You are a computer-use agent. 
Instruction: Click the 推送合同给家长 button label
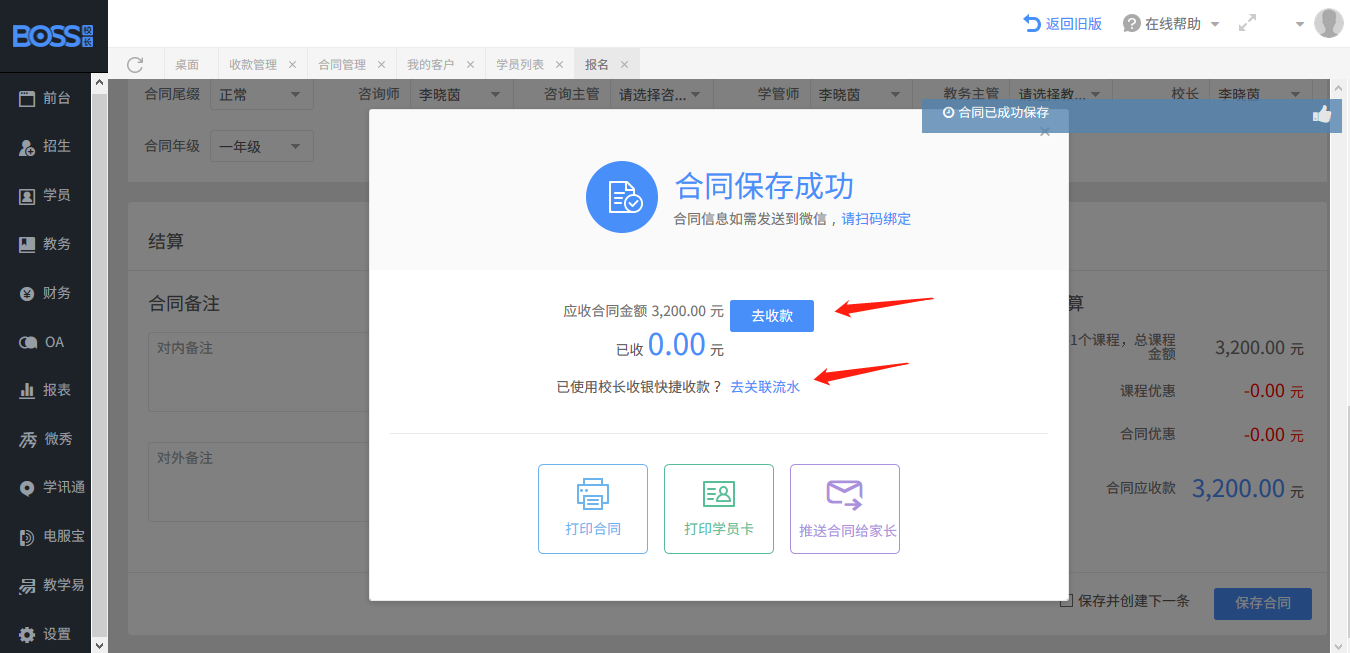click(x=848, y=531)
